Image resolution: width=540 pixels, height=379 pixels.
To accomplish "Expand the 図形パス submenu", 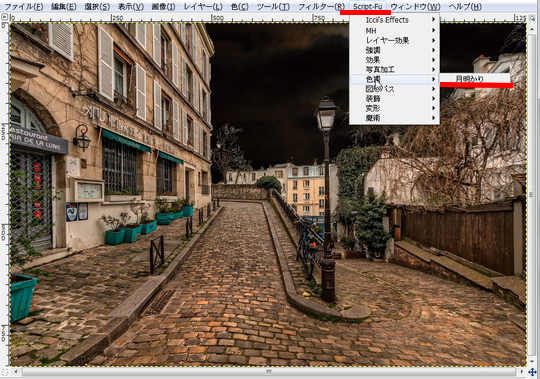I will (x=394, y=89).
